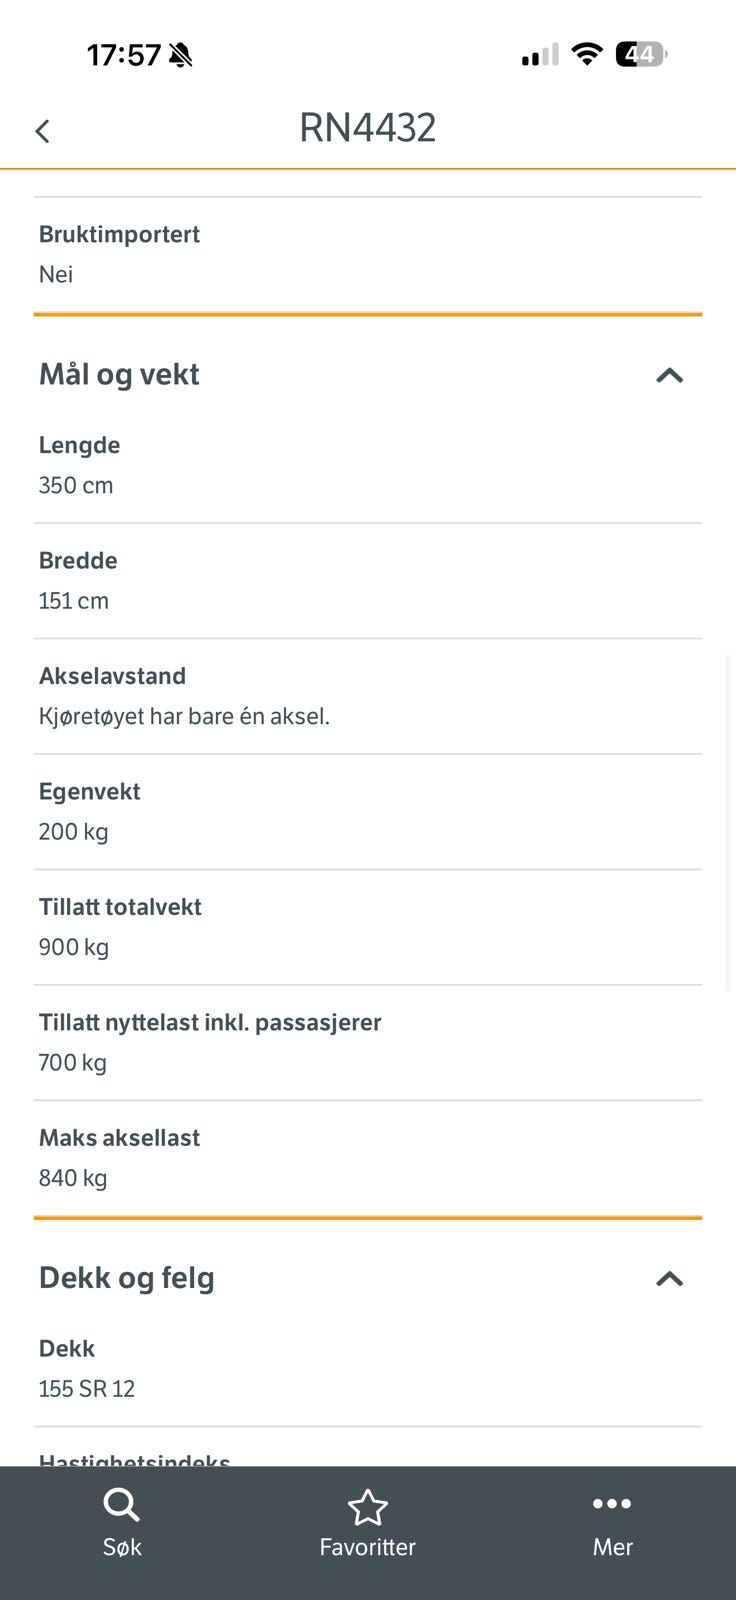Tap the vertical scrollbar indicator
This screenshot has height=1600, width=736.
(730, 820)
